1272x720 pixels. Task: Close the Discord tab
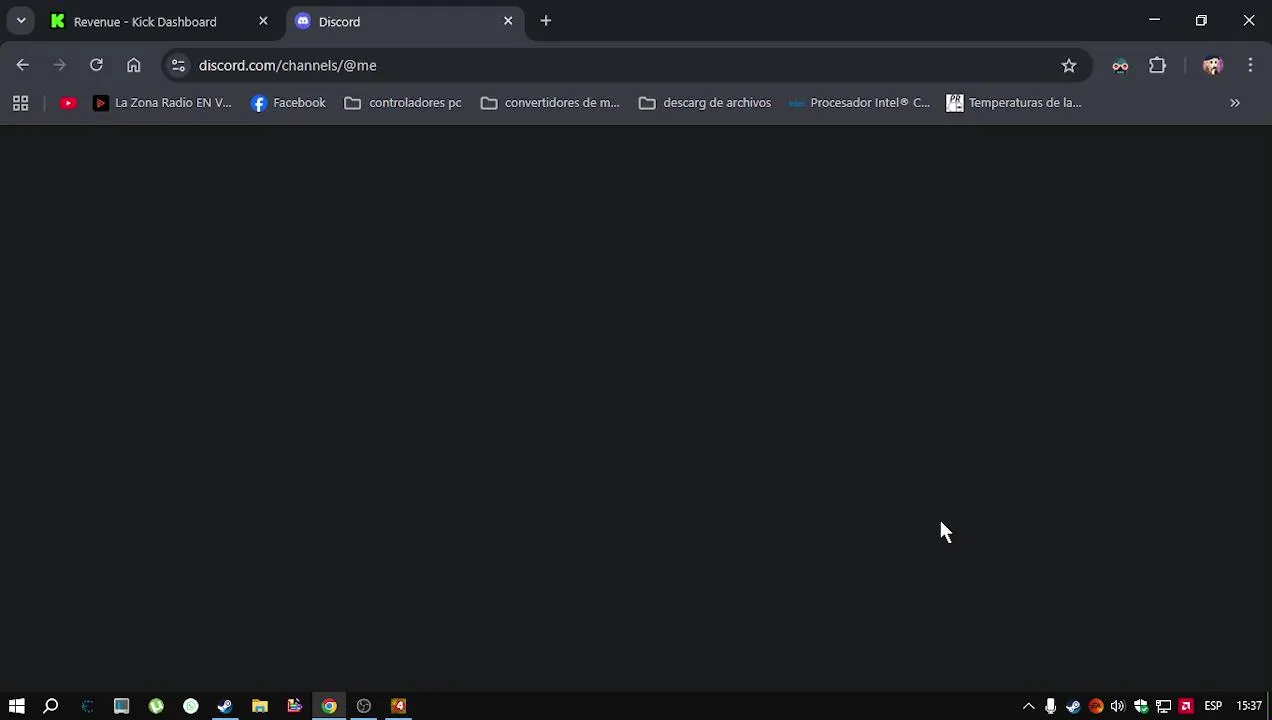pos(508,21)
